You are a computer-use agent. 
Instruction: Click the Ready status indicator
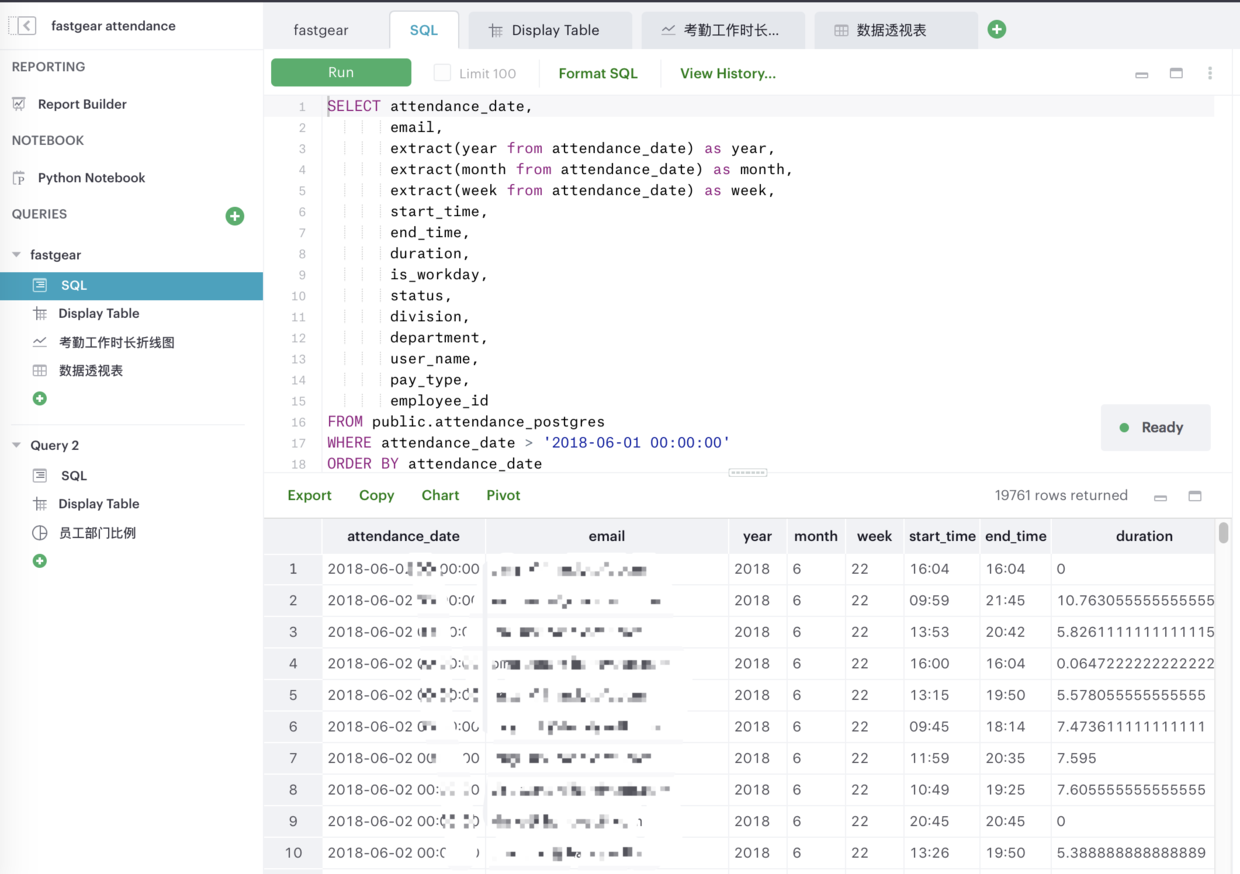pos(1155,427)
